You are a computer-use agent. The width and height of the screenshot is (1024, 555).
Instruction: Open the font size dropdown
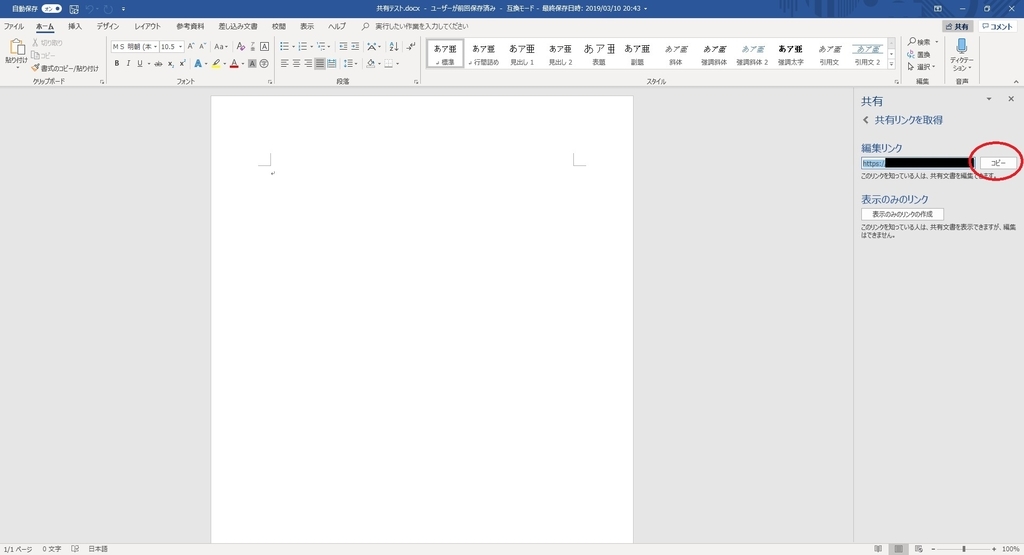click(x=180, y=46)
